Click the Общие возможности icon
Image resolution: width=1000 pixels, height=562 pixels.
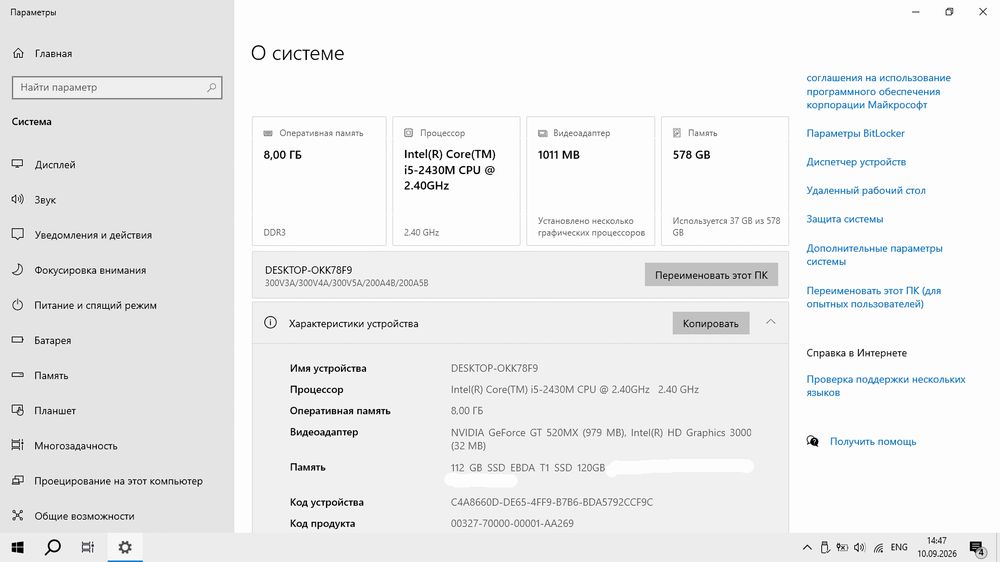pyautogui.click(x=18, y=515)
